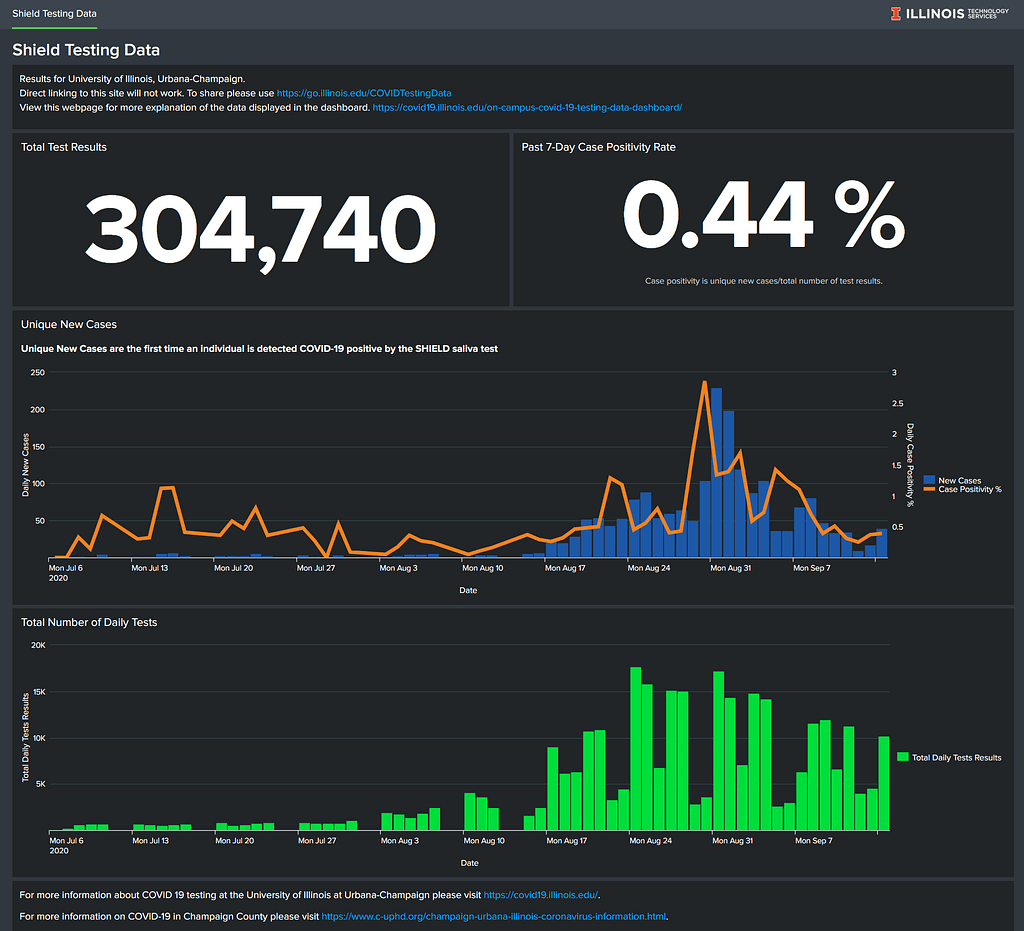Click the Past 7-Day Case Positivity Rate title
The height and width of the screenshot is (931, 1024).
coord(598,148)
